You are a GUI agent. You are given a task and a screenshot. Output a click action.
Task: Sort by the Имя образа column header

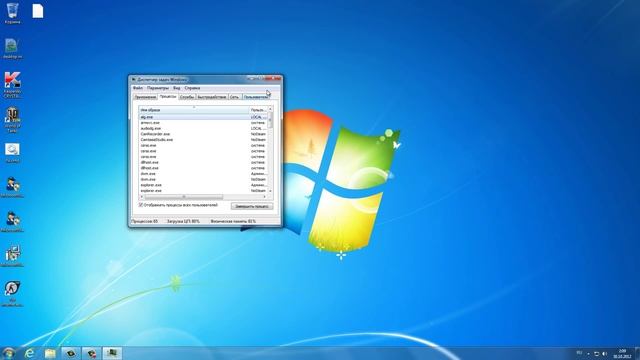coord(194,110)
